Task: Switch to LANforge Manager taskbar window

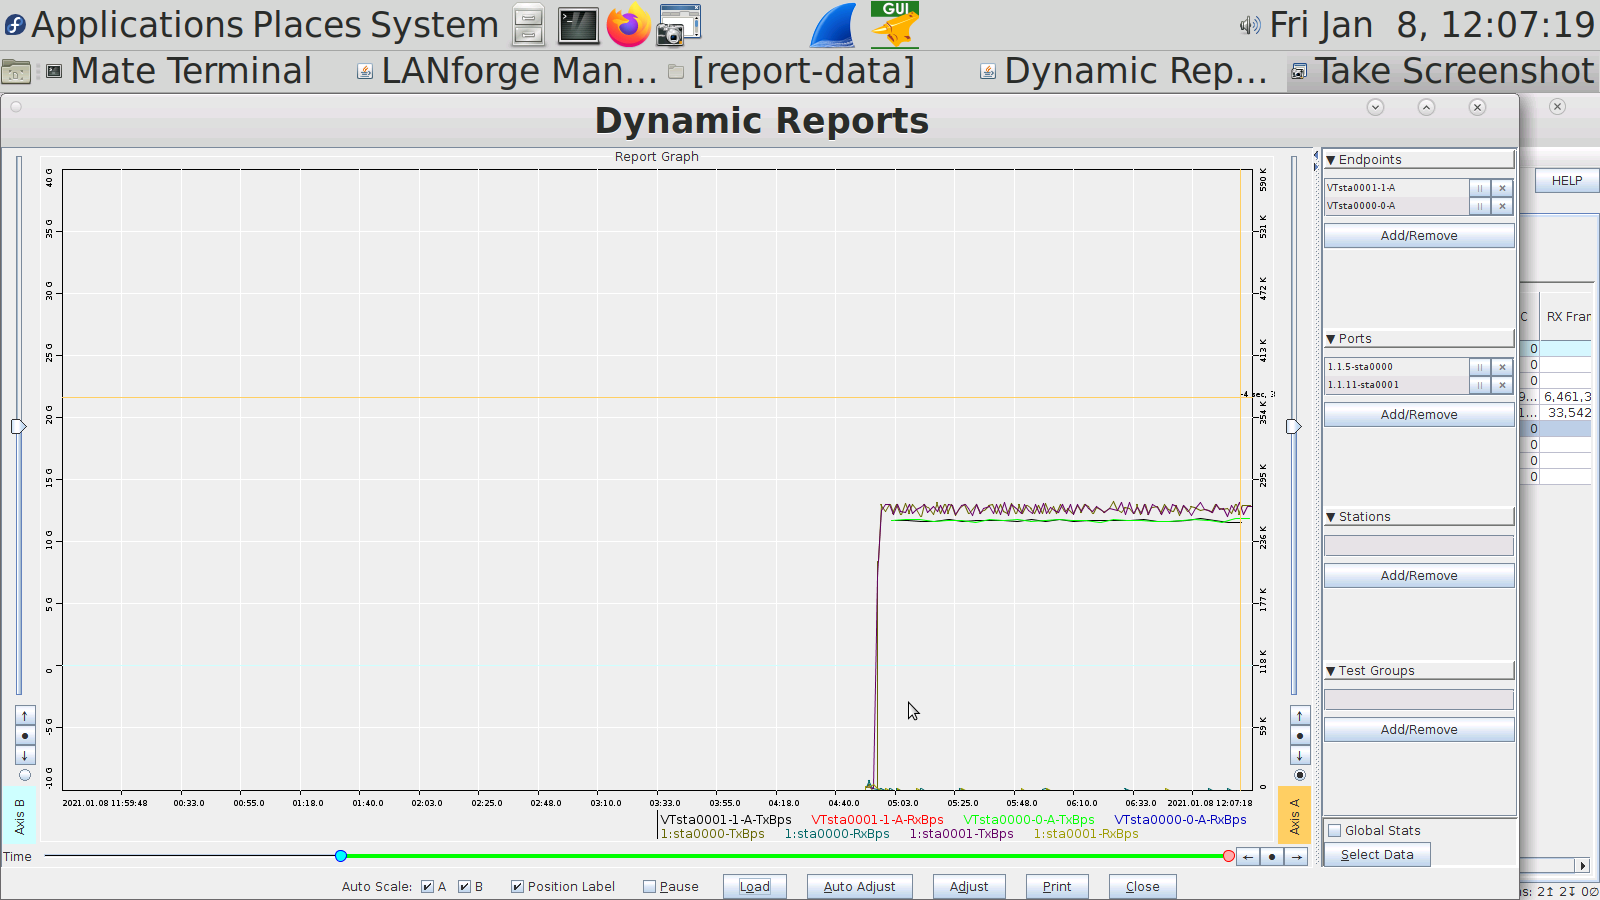Action: (x=507, y=71)
